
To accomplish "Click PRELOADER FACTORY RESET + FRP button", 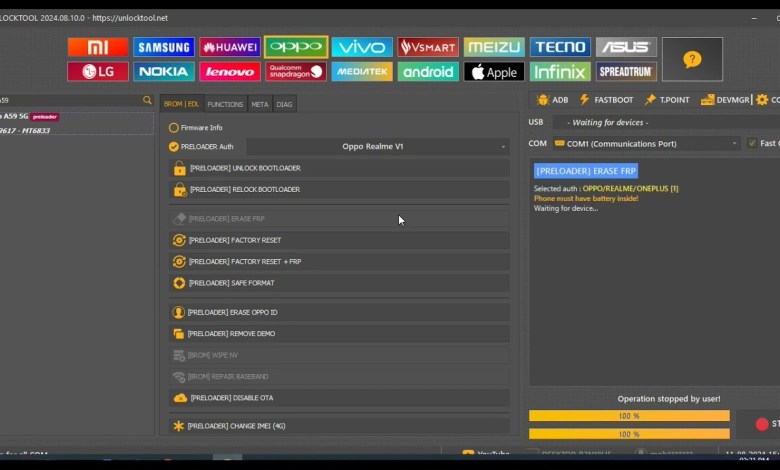I will [339, 261].
